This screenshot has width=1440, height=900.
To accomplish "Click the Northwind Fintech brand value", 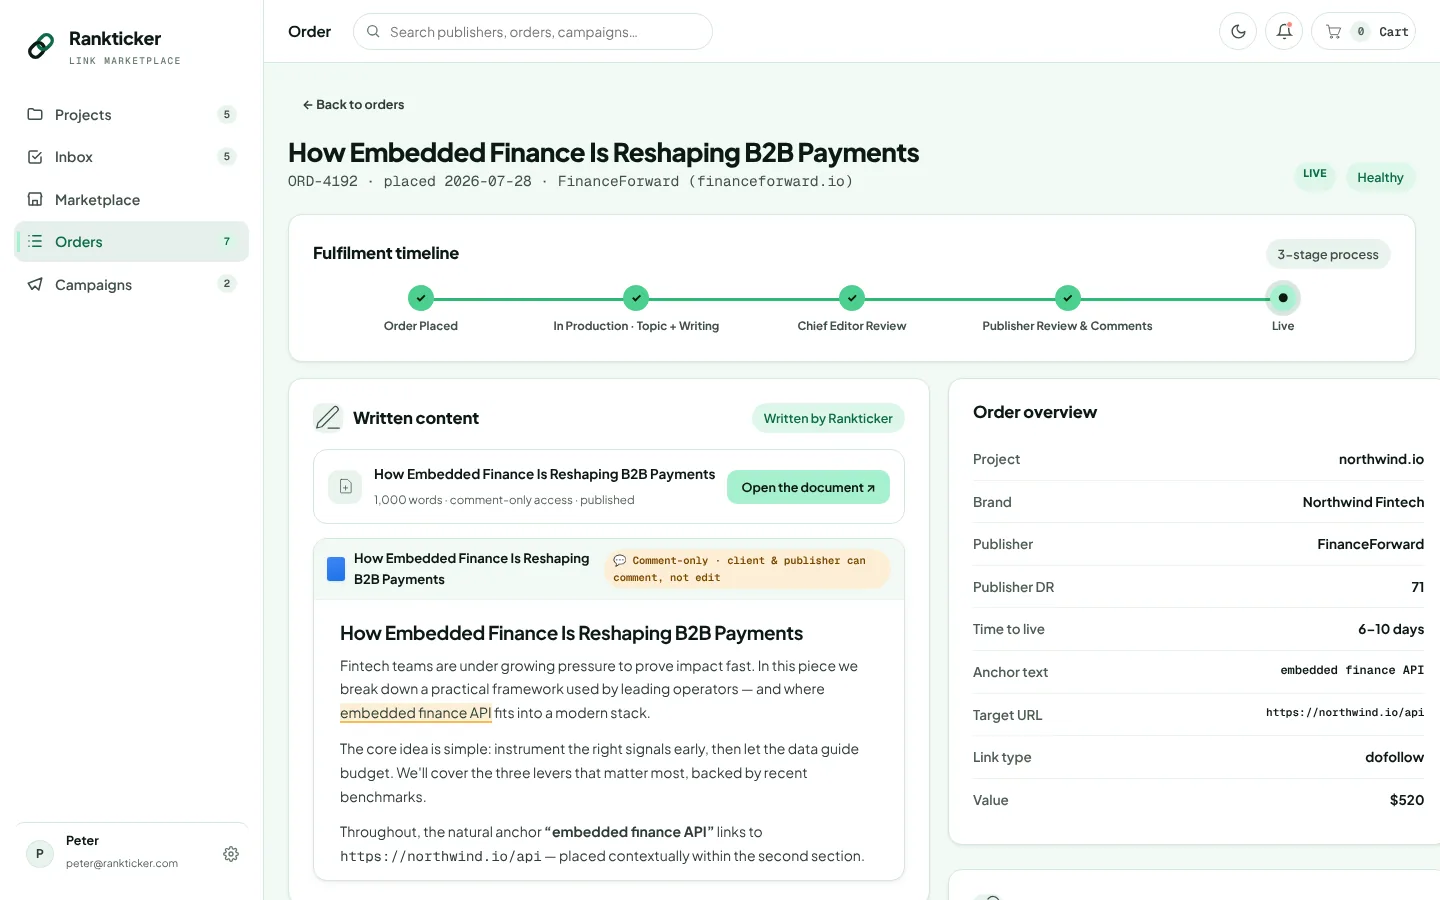I will pyautogui.click(x=1363, y=502).
